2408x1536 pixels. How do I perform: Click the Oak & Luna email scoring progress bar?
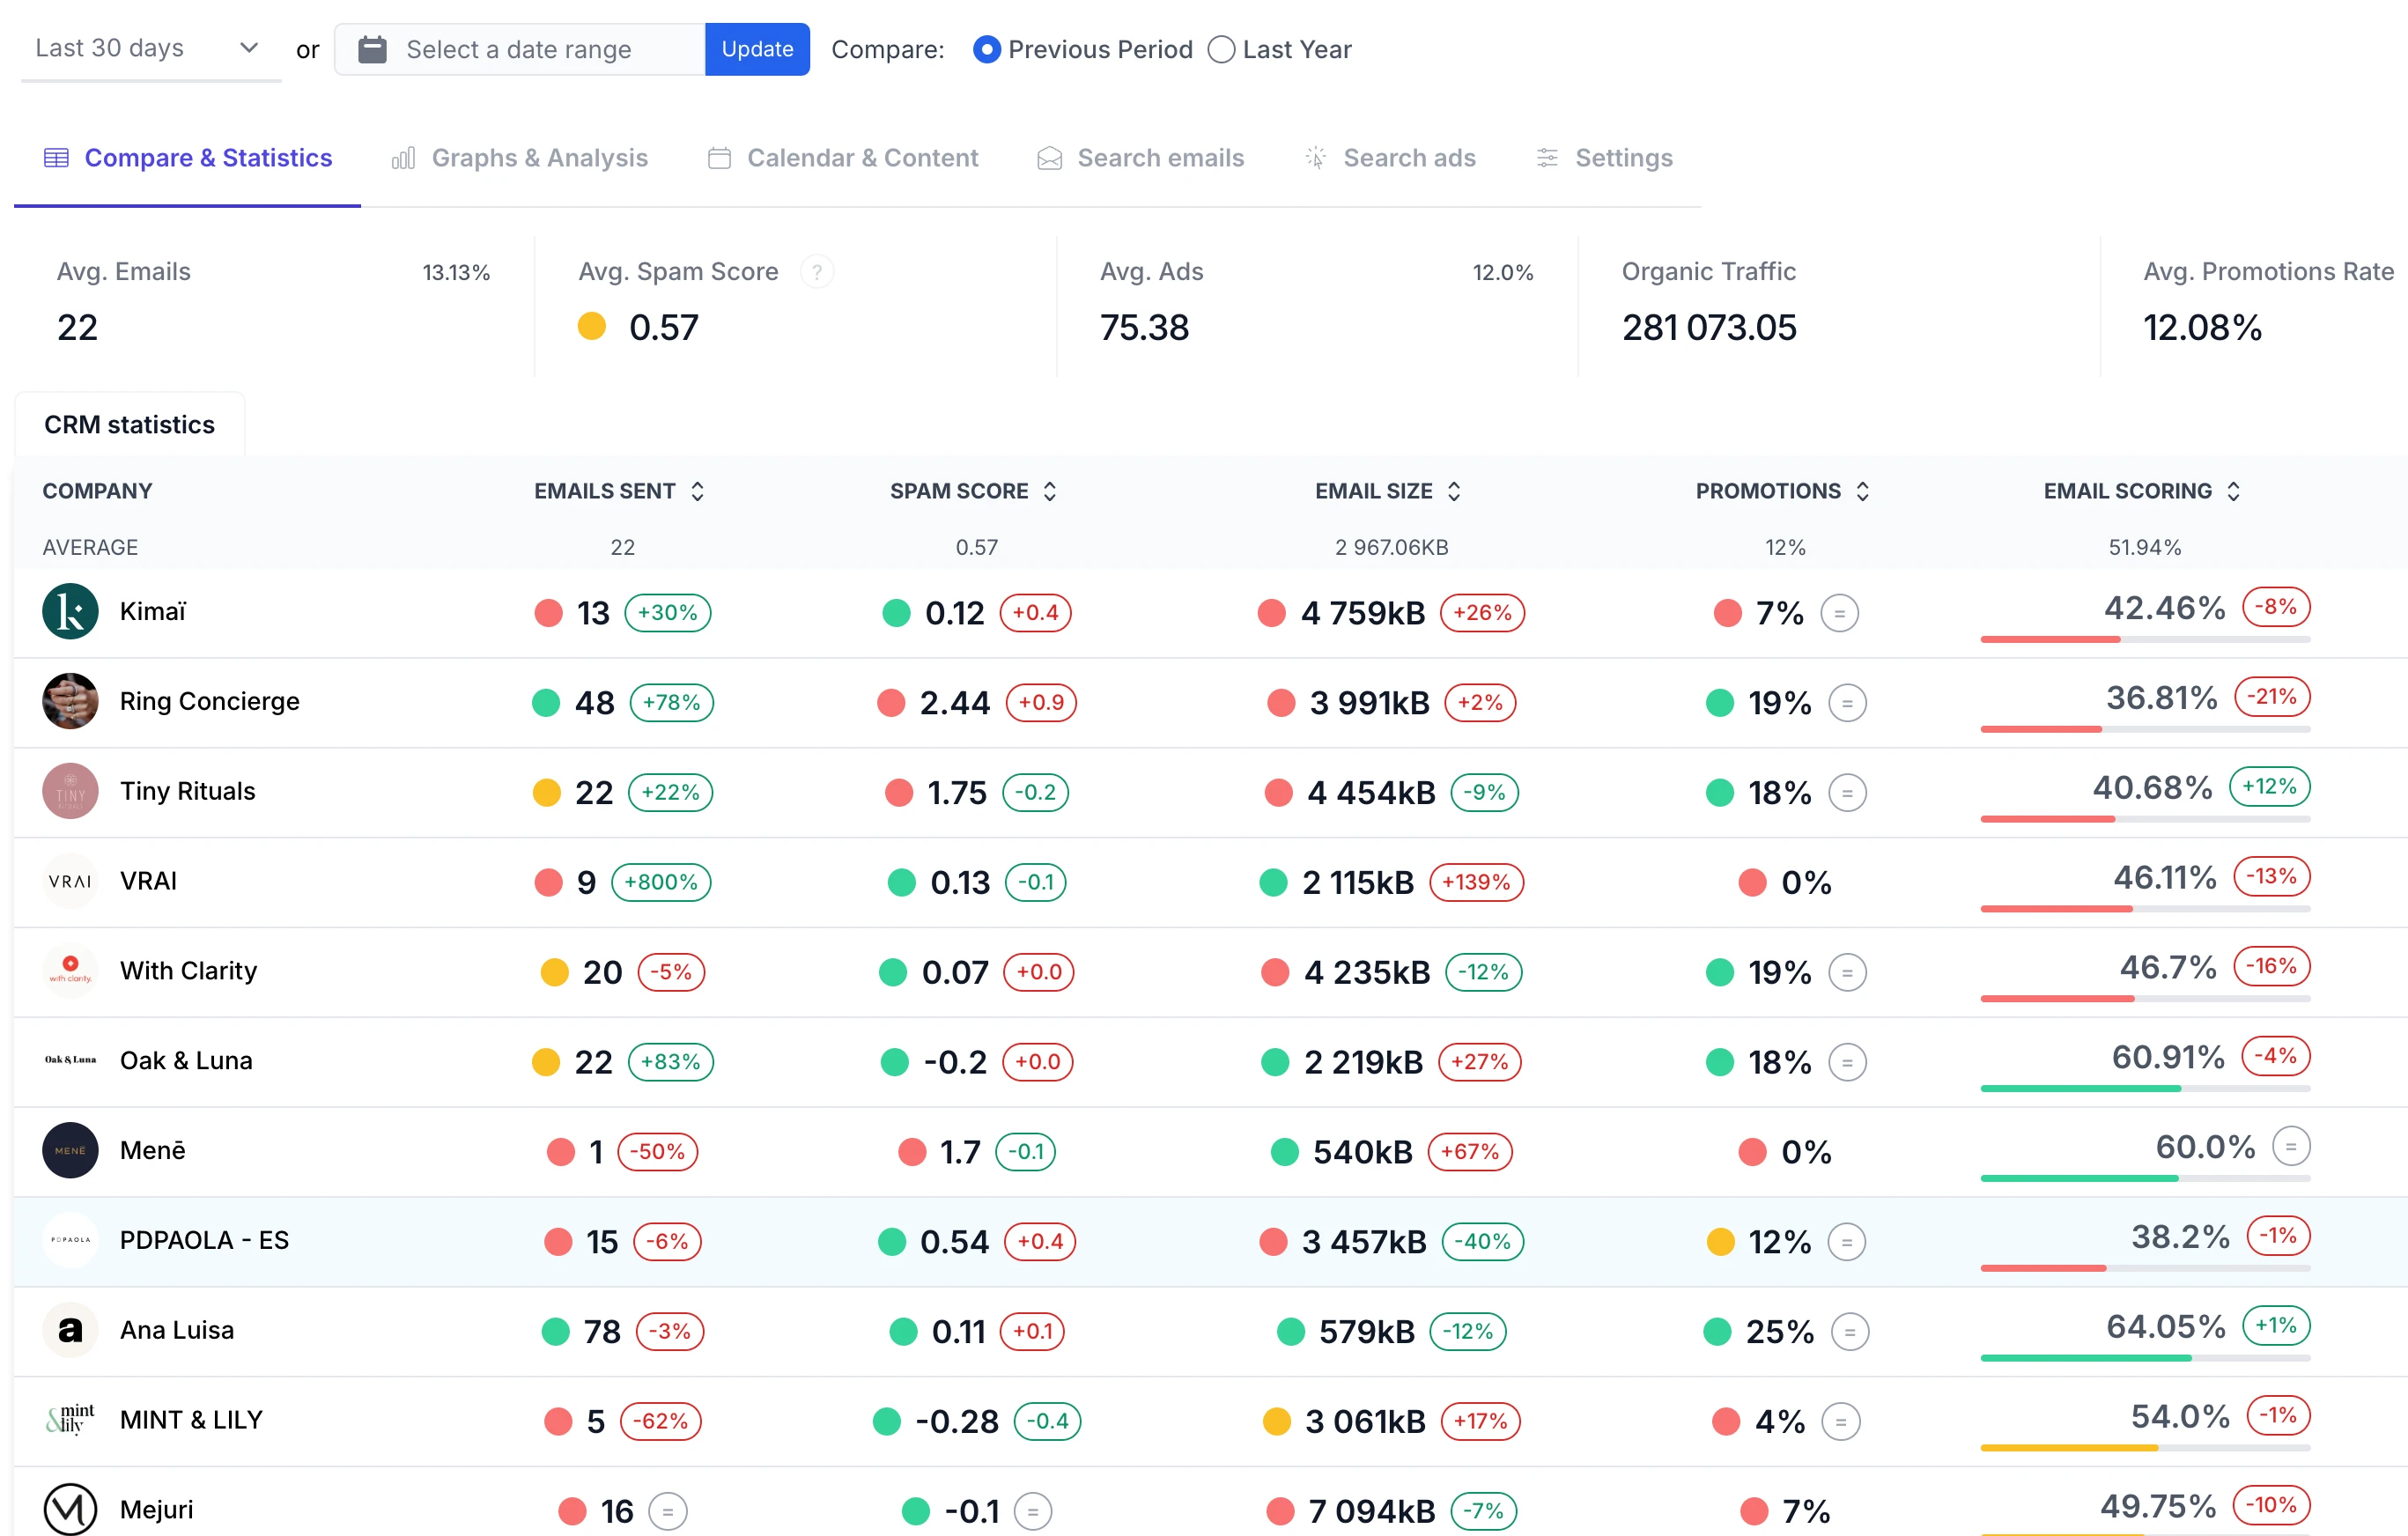pyautogui.click(x=2145, y=1088)
